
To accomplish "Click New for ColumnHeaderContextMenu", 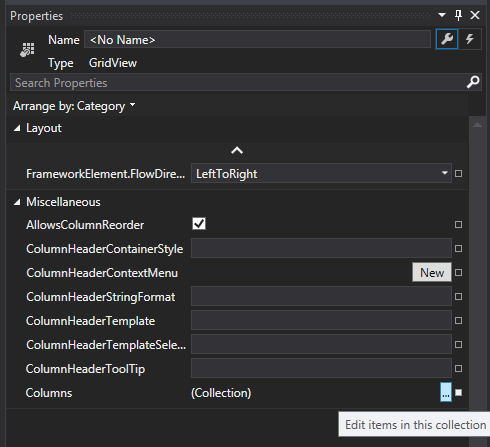I will [432, 272].
